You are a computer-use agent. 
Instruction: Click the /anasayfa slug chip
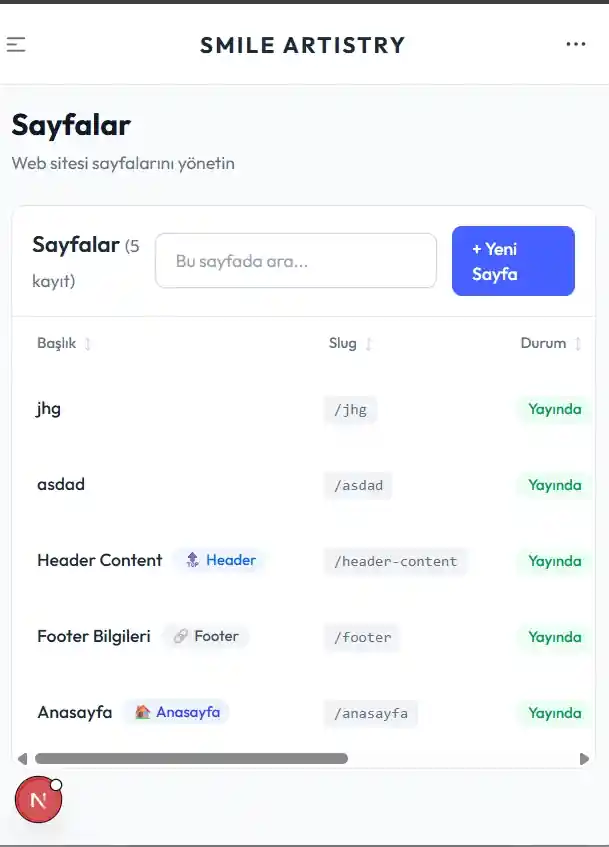click(x=371, y=713)
